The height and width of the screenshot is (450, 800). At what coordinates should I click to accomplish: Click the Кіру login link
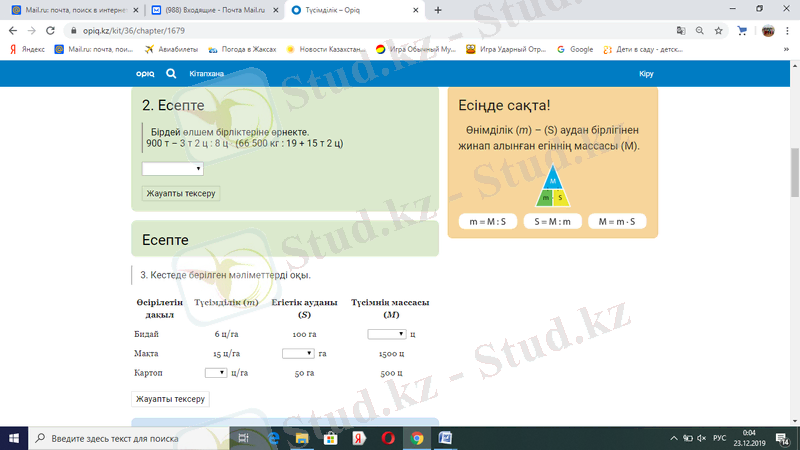click(645, 73)
